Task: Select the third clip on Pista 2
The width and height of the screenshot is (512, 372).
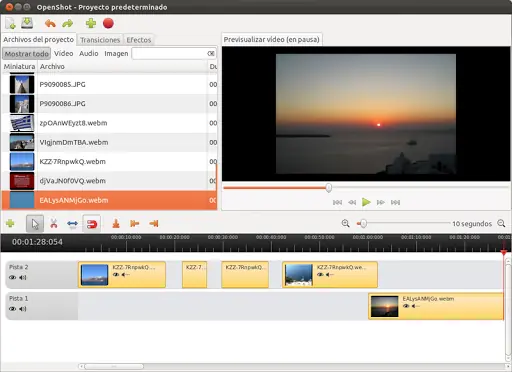Action: click(x=245, y=275)
